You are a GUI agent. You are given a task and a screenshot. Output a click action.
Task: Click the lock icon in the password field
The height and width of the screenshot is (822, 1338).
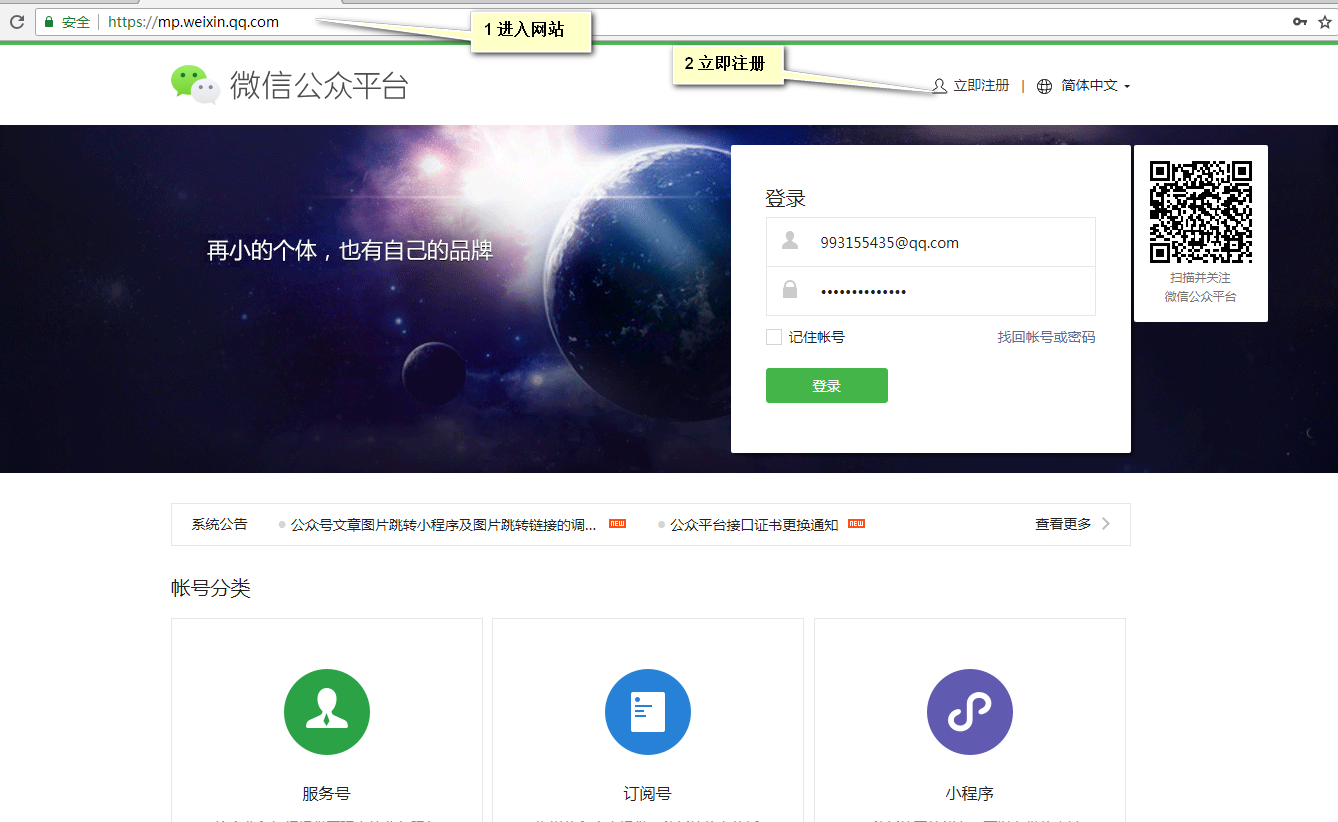[x=790, y=290]
